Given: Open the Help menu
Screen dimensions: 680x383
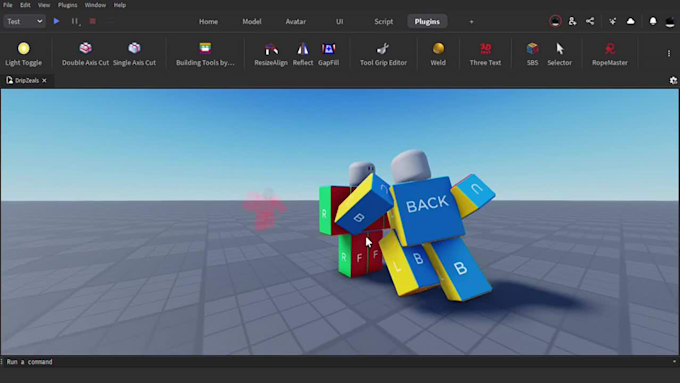Looking at the screenshot, I should click(x=120, y=5).
